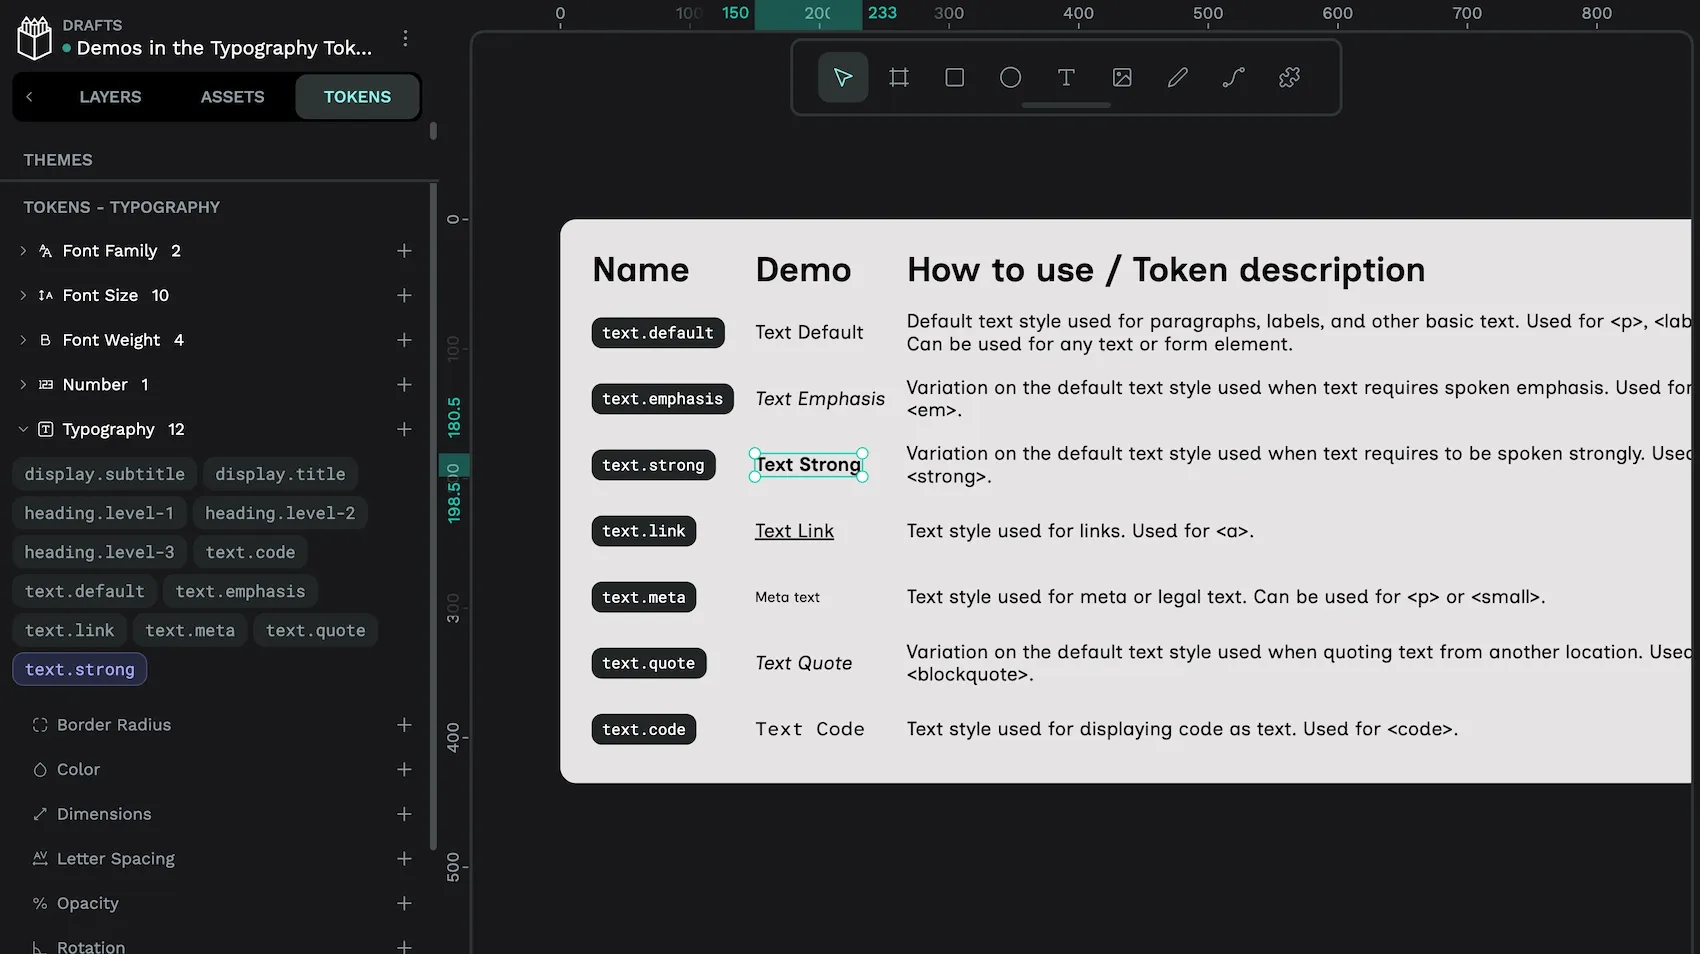Screen dimensions: 1700x954
Task: Add a new Color token
Action: pos(404,769)
